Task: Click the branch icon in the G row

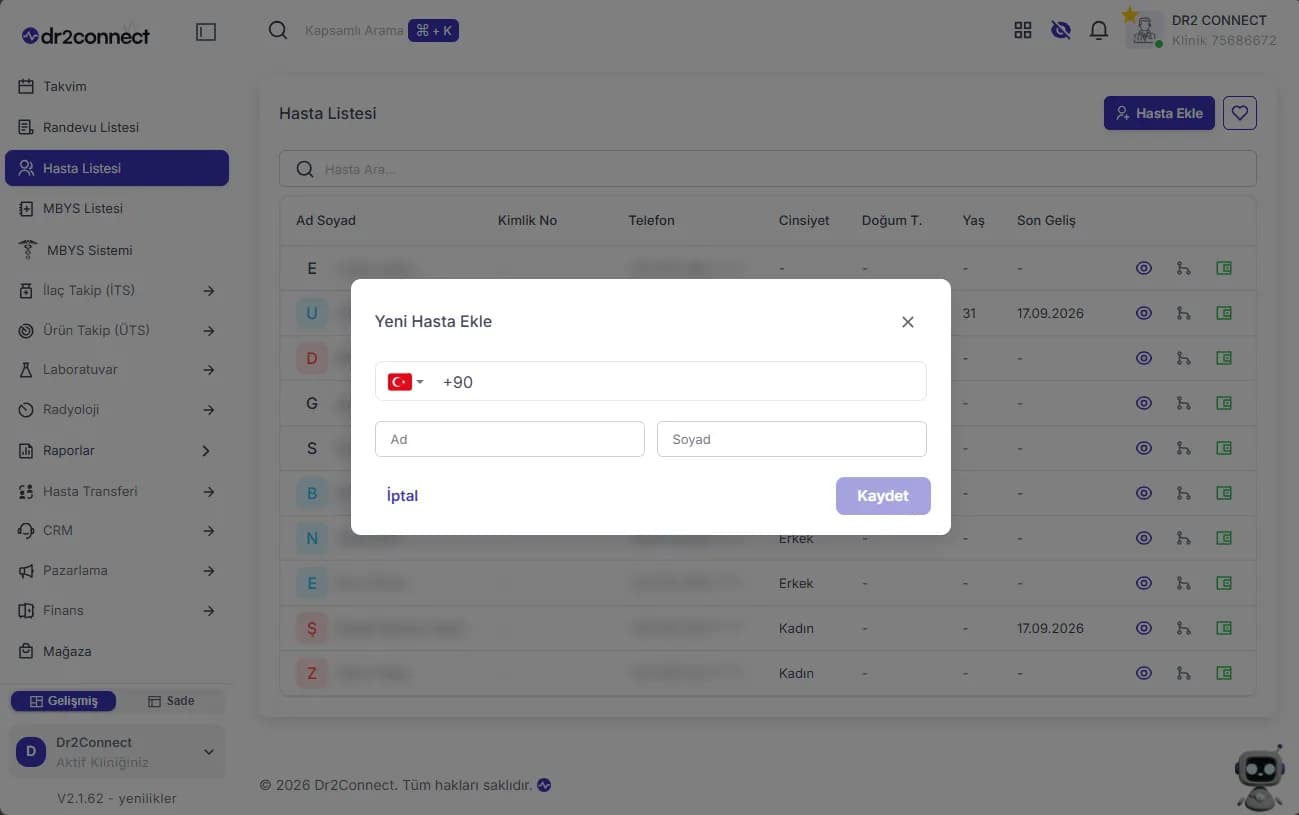Action: (x=1184, y=403)
